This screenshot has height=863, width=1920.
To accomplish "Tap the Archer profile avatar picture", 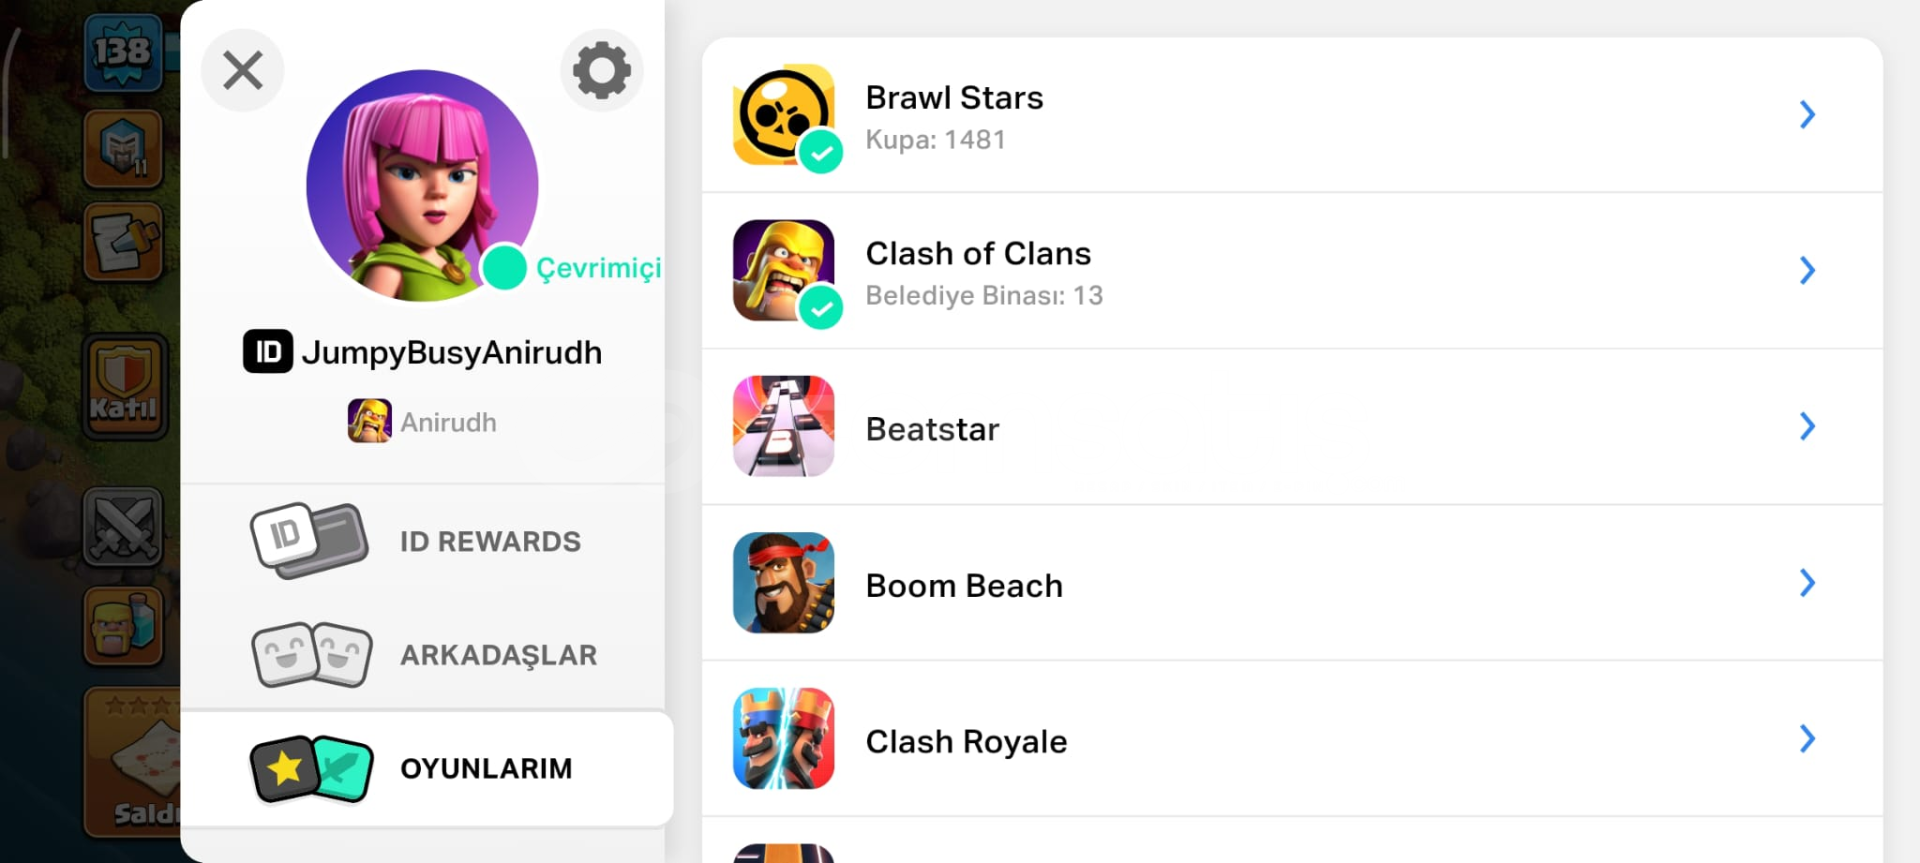I will click(422, 185).
